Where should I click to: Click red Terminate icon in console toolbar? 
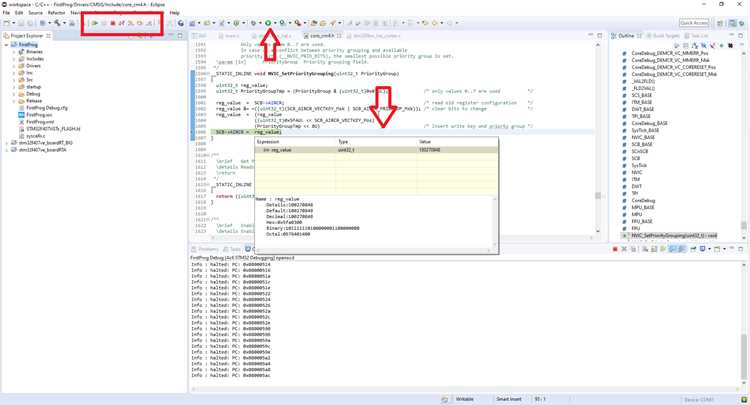[x=615, y=249]
